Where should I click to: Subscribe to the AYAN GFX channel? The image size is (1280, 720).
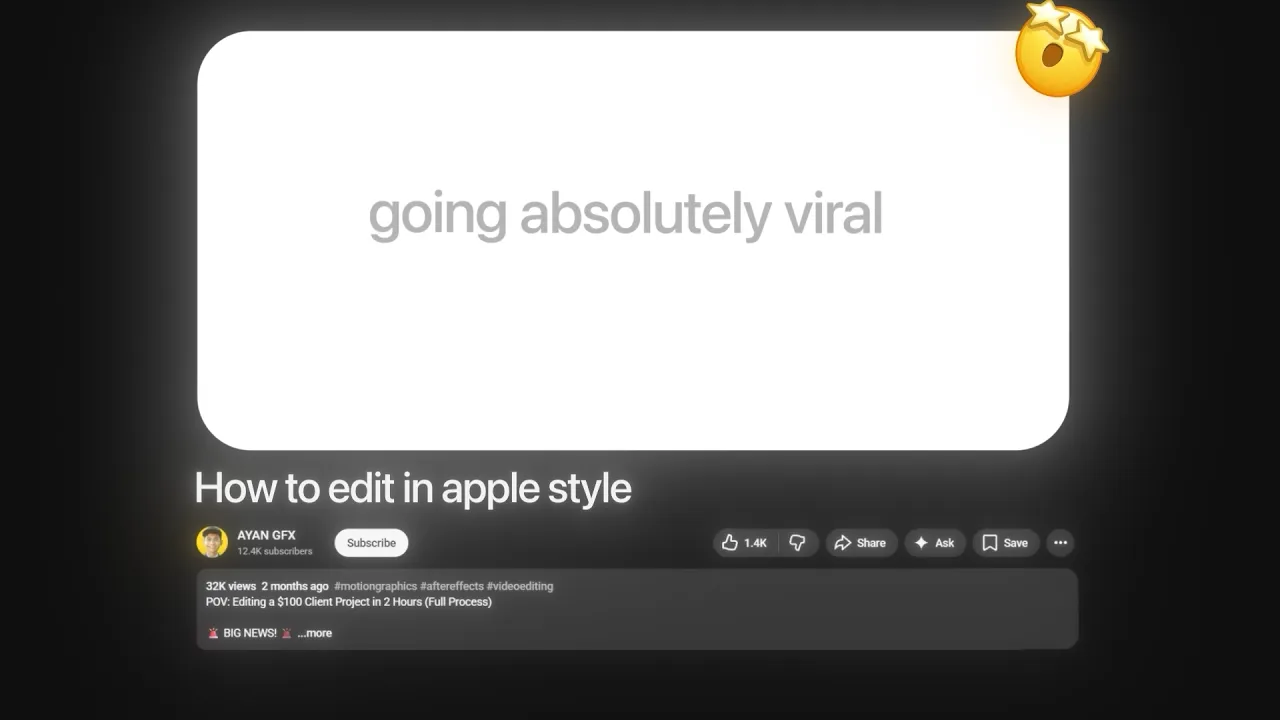[x=371, y=543]
